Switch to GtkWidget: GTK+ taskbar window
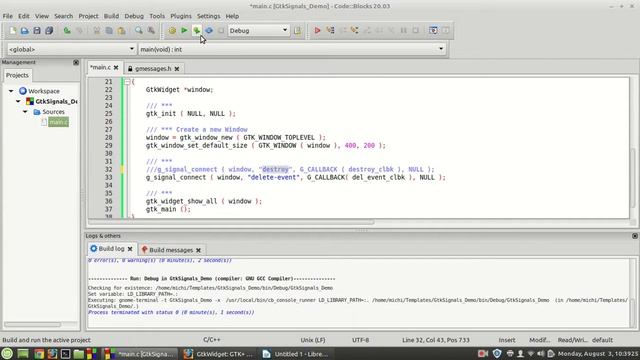 [x=219, y=354]
